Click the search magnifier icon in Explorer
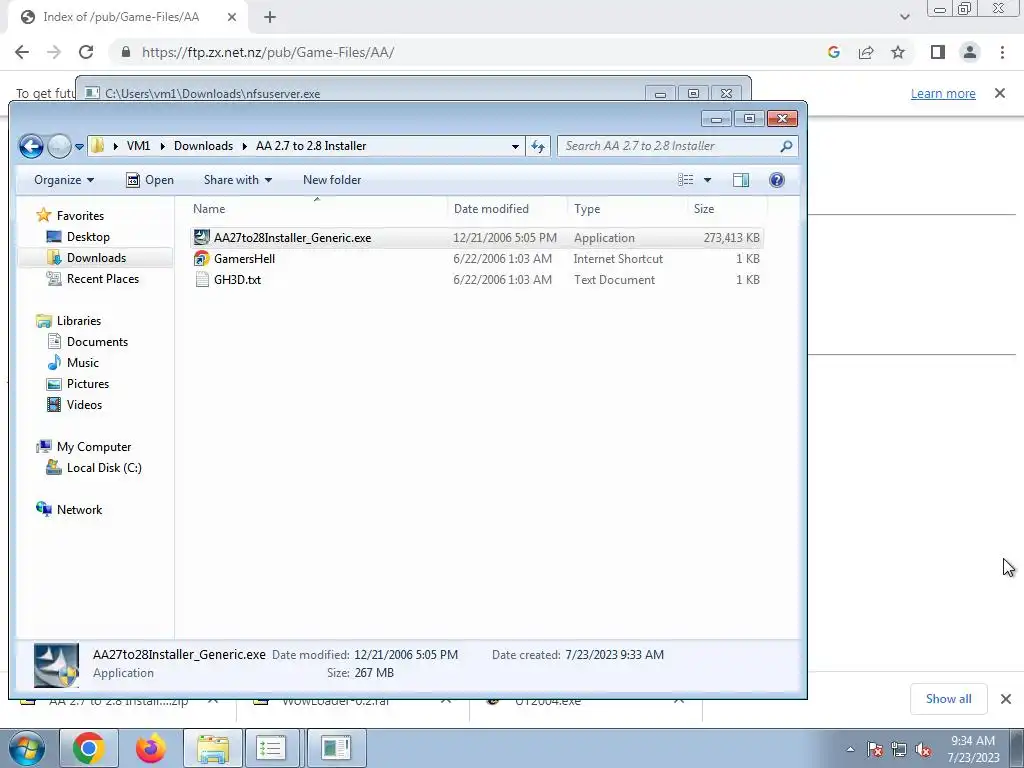 tap(786, 146)
